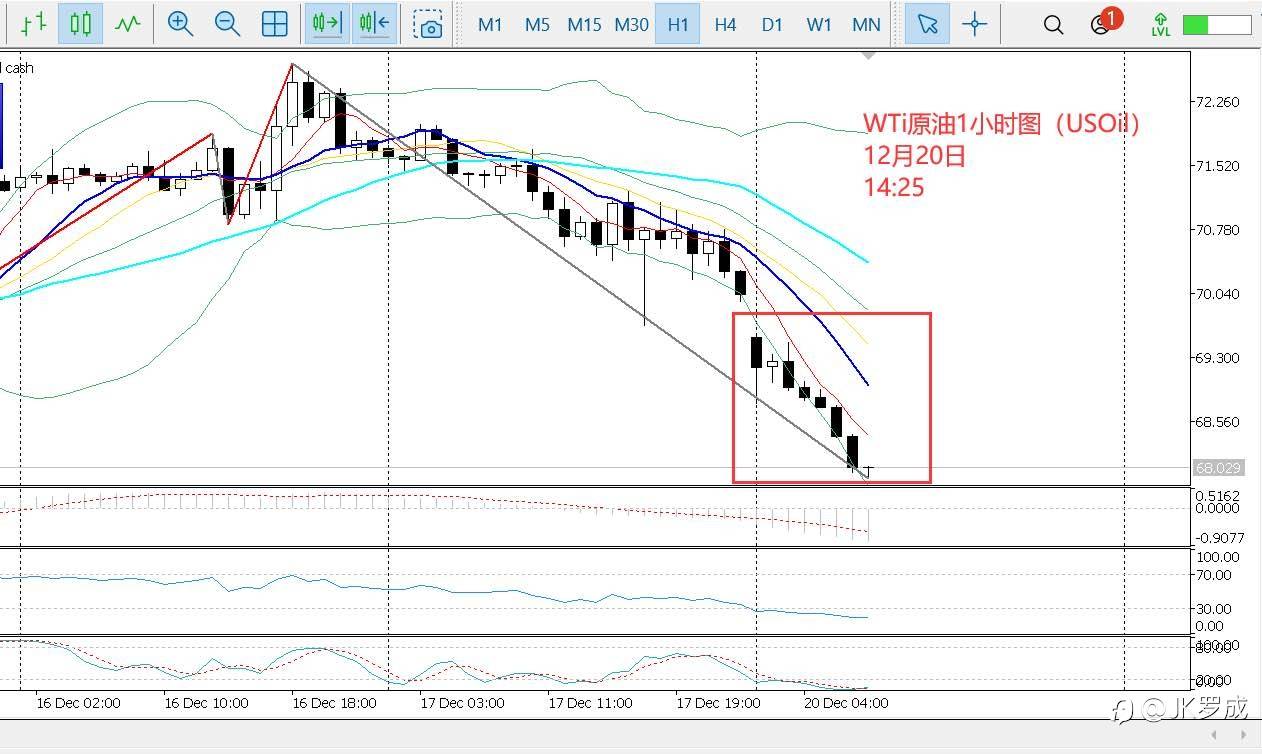The image size is (1262, 754).
Task: Select the W1 weekly timeframe
Action: coord(819,24)
